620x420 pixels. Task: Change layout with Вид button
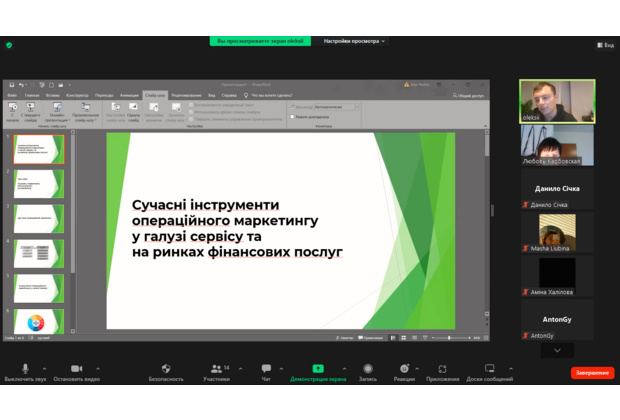605,45
